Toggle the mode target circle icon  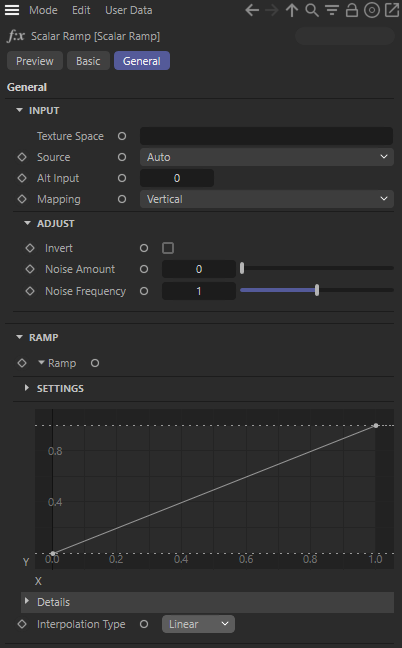[x=372, y=10]
